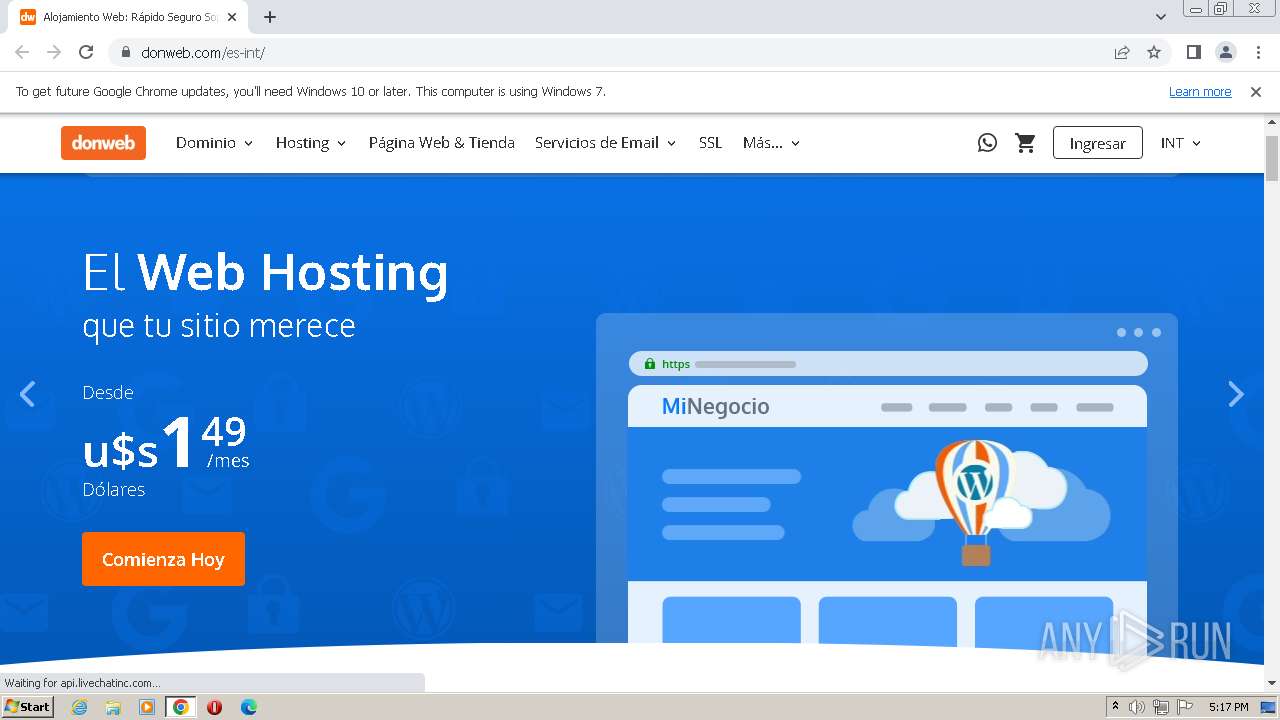
Task: Go to next slide arrow
Action: 1236,394
